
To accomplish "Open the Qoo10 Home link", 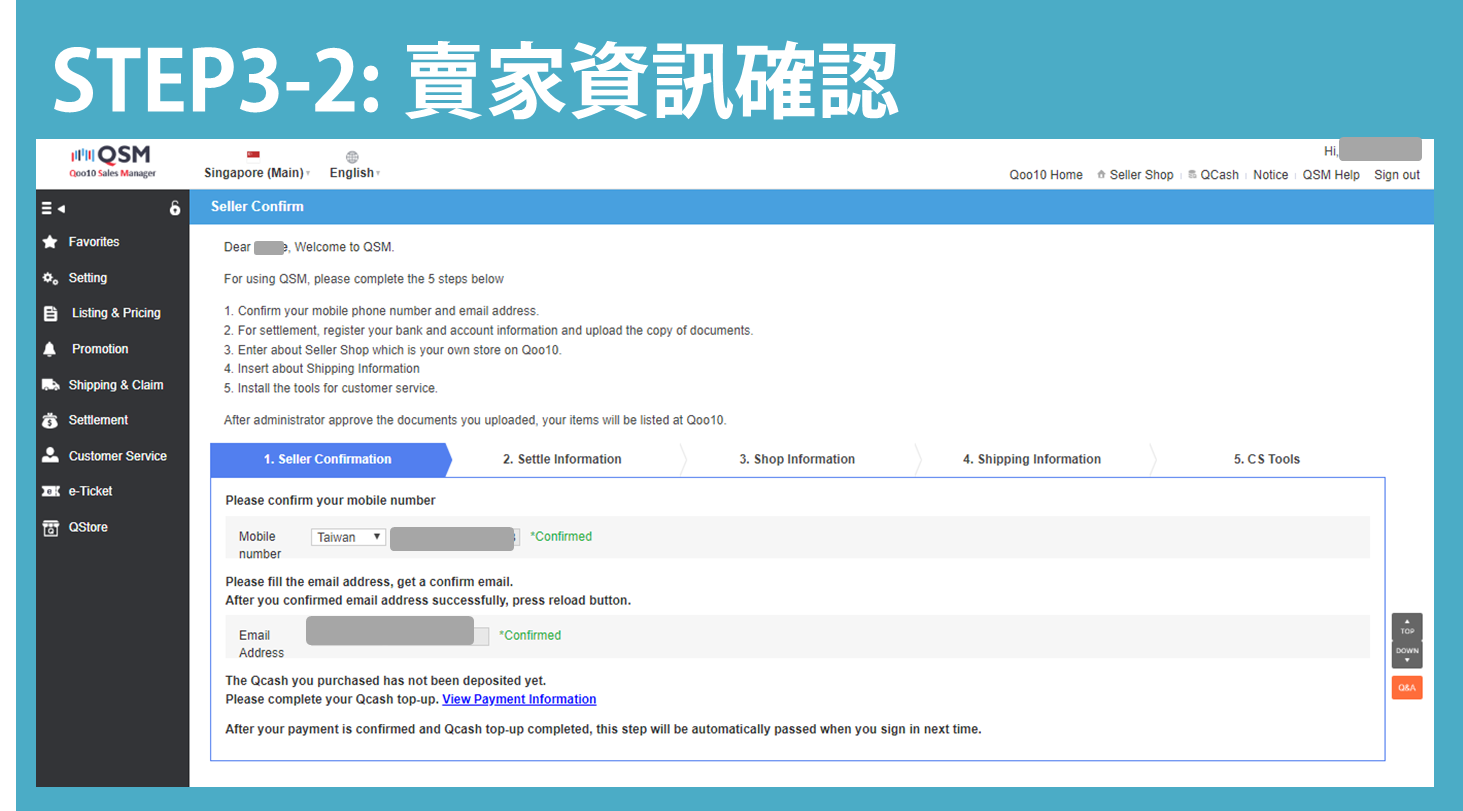I will pyautogui.click(x=1046, y=175).
